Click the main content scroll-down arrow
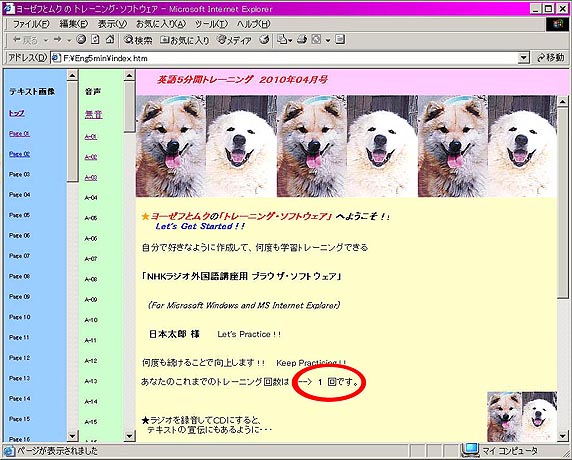 pos(562,436)
